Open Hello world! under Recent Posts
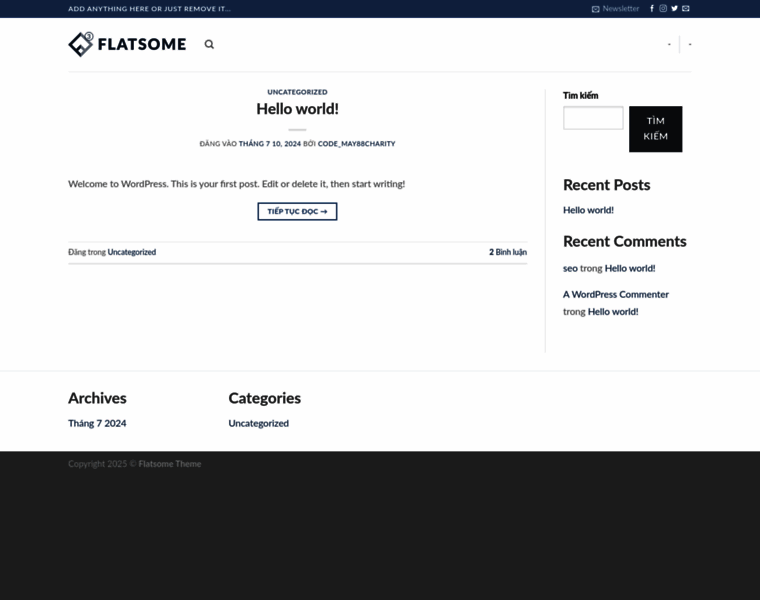Image resolution: width=760 pixels, height=600 pixels. pos(588,210)
